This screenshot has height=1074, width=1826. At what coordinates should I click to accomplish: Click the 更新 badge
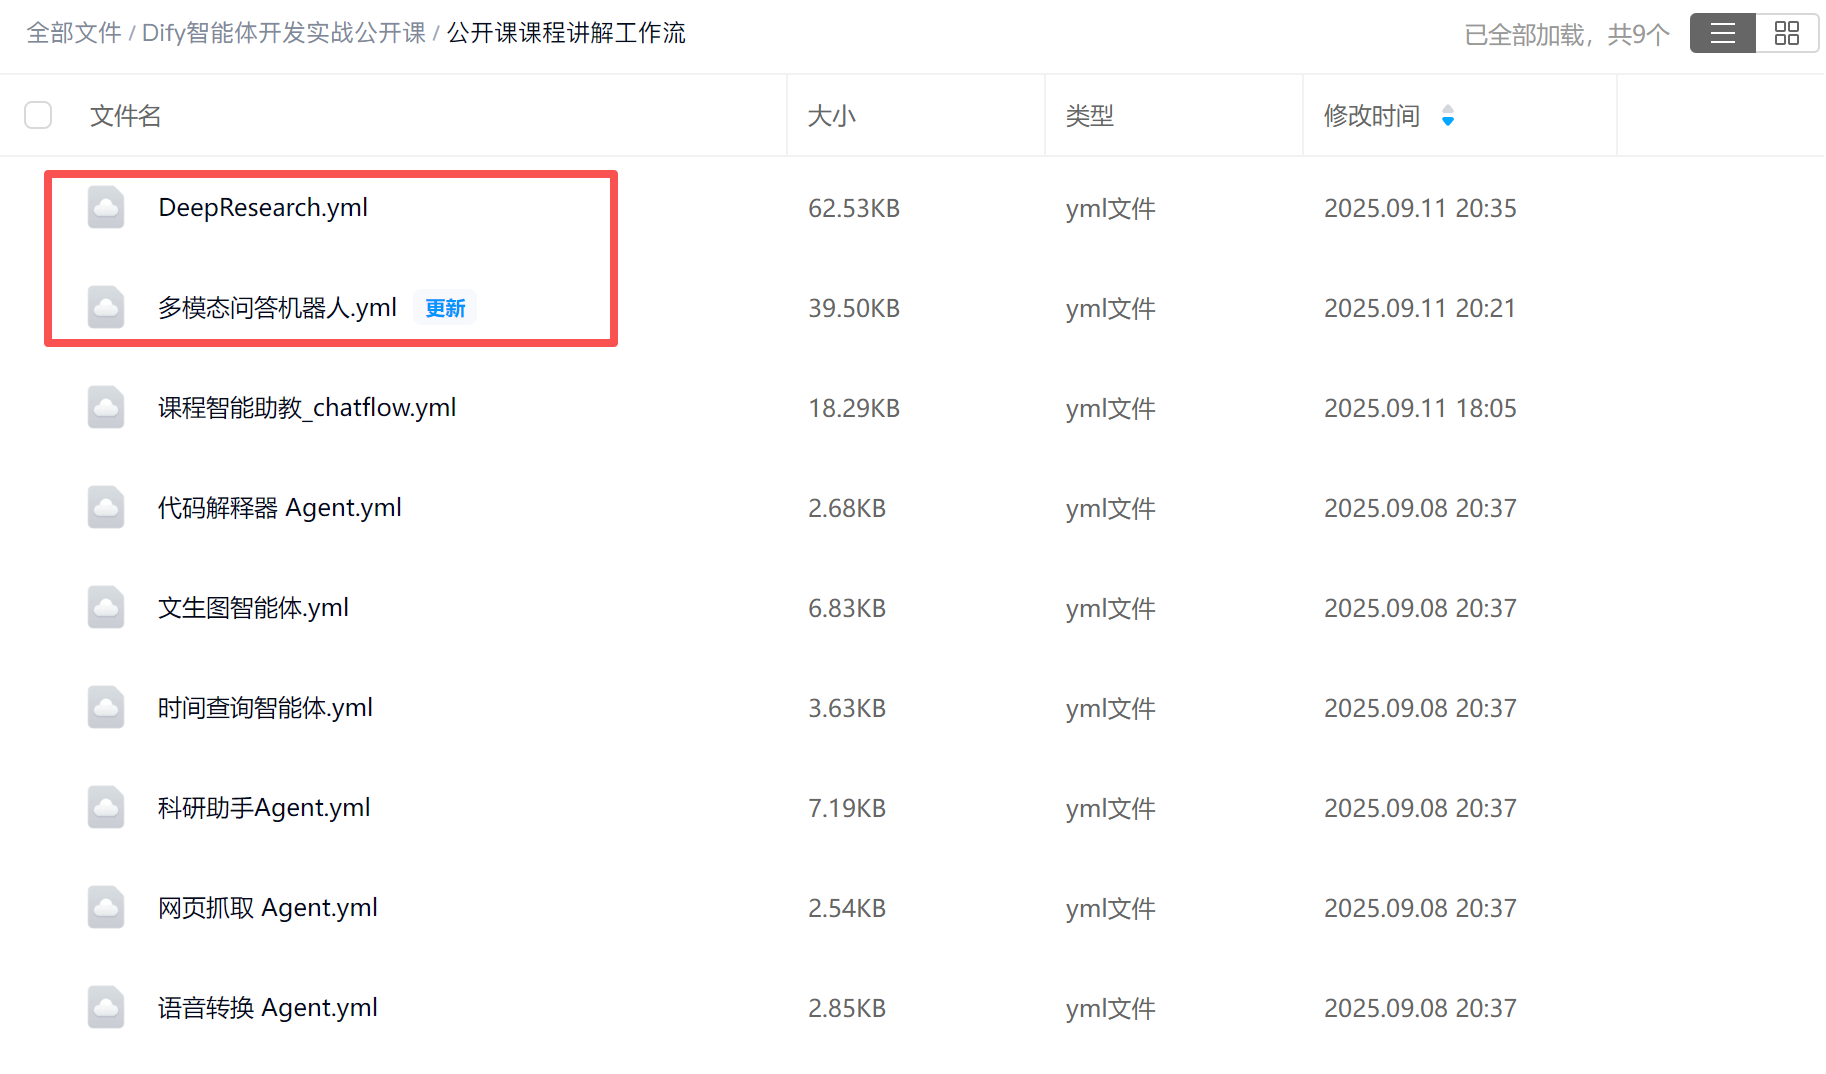point(445,308)
